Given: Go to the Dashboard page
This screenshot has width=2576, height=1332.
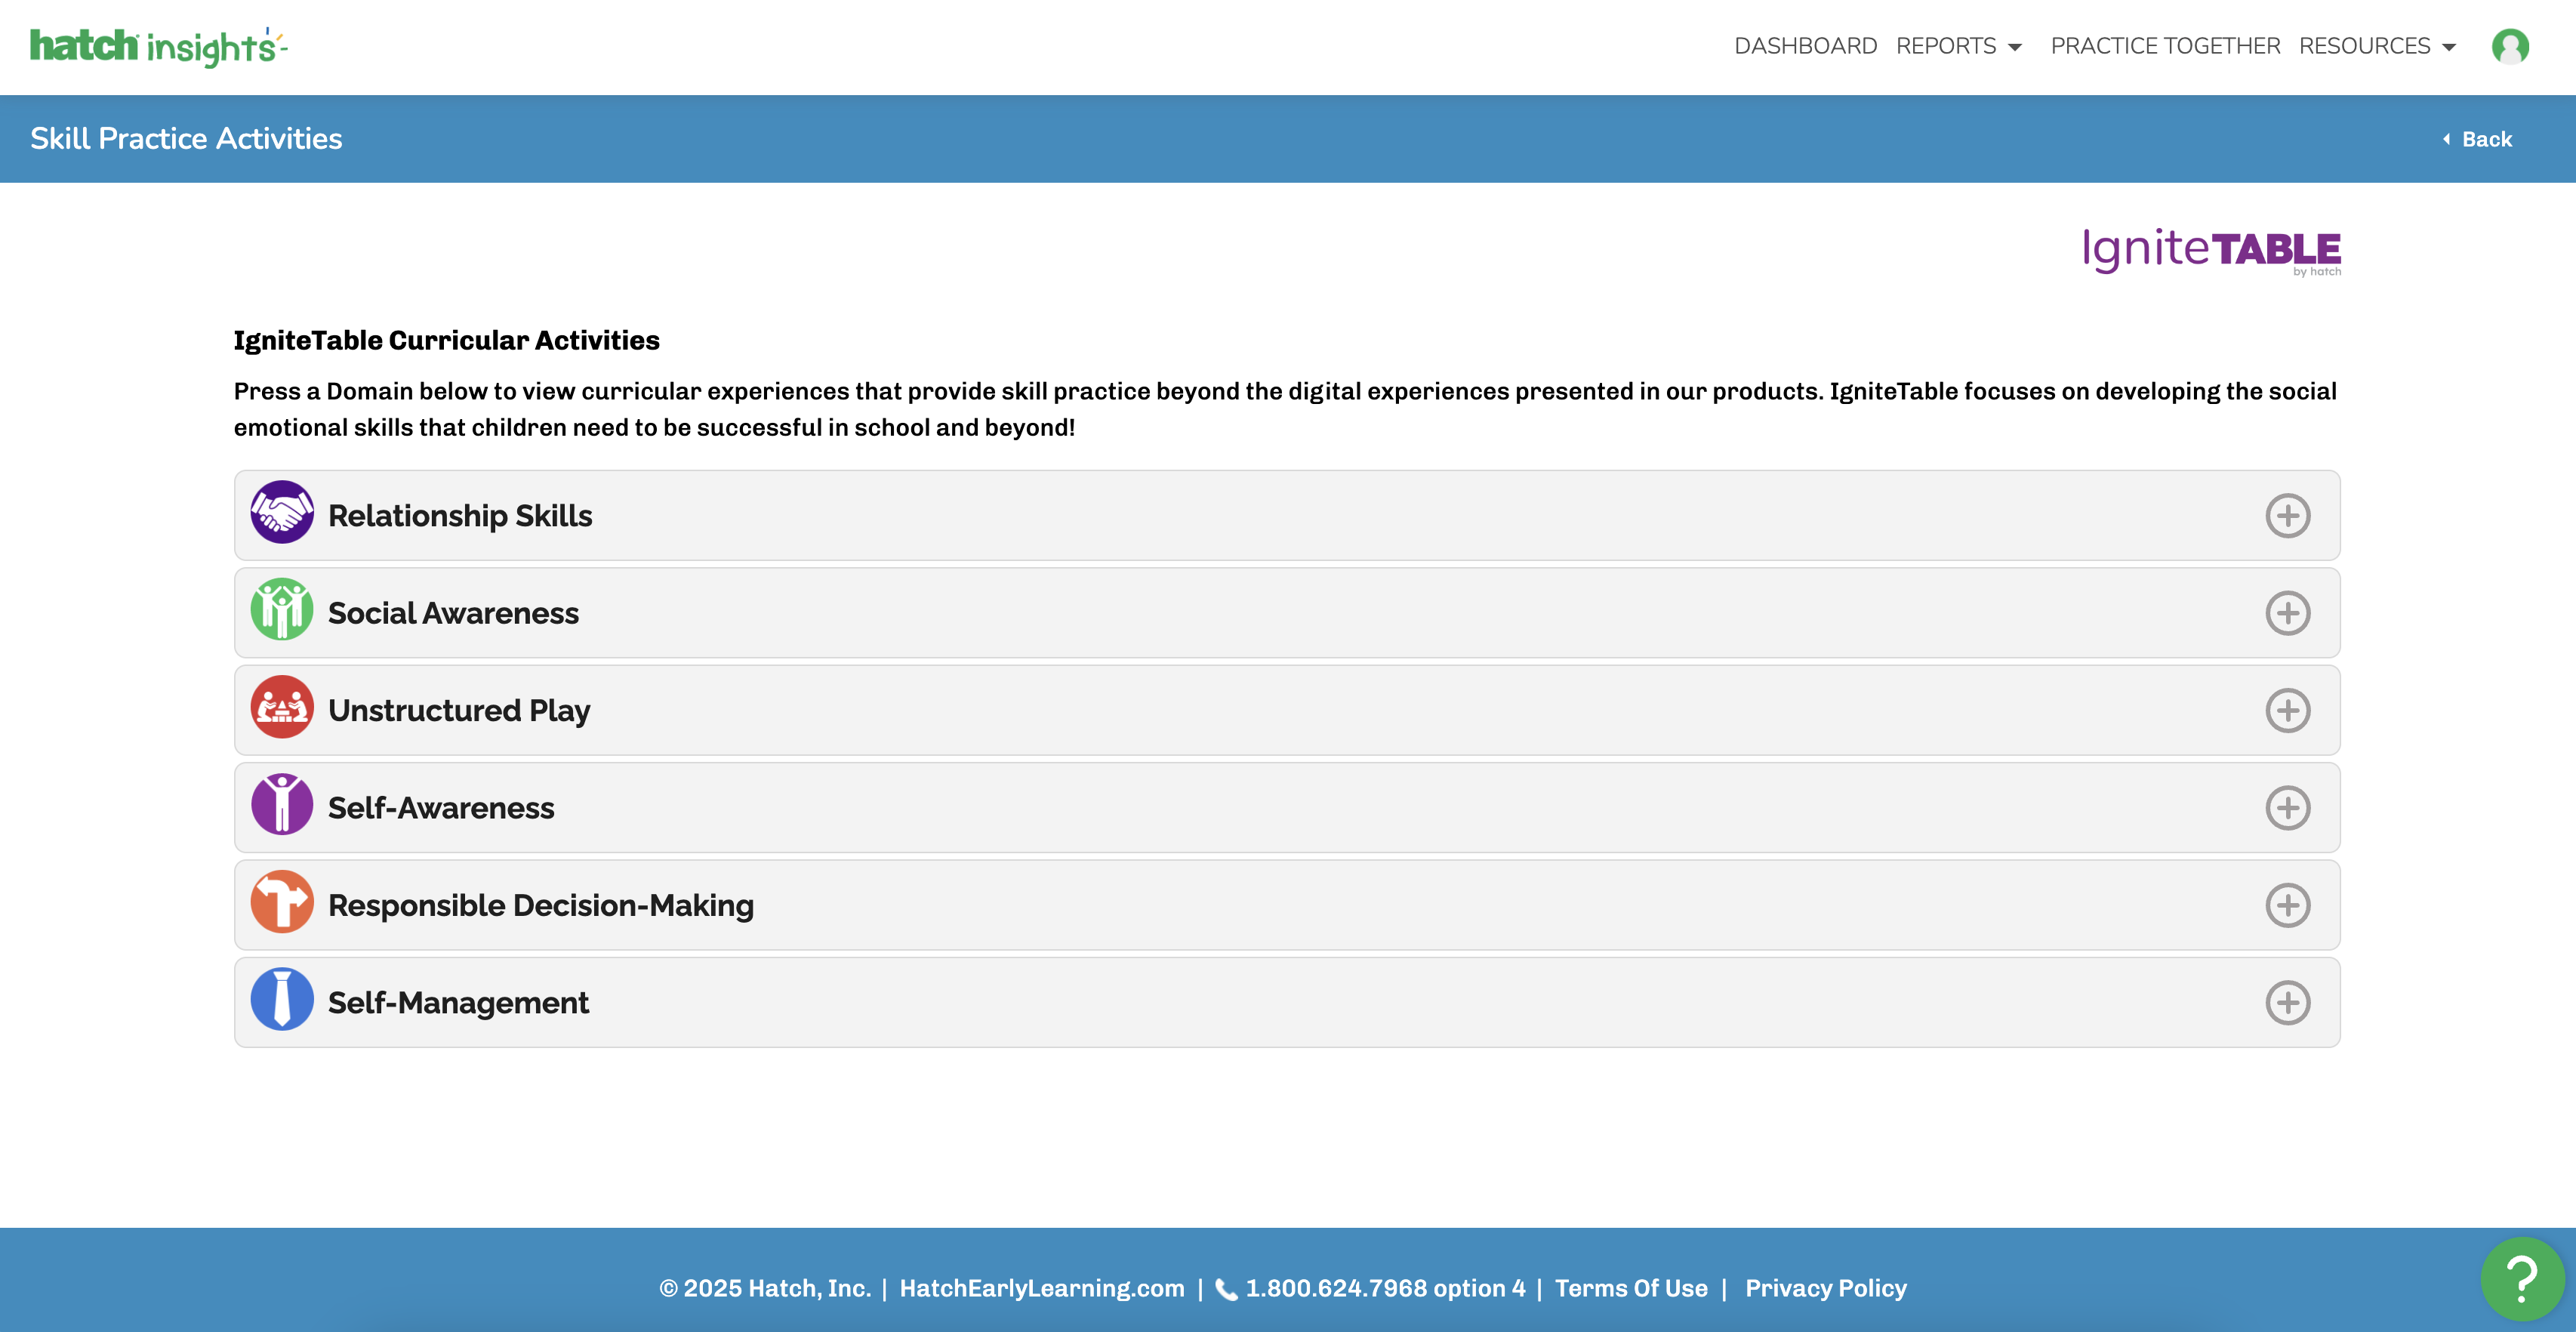Looking at the screenshot, I should tap(1805, 46).
